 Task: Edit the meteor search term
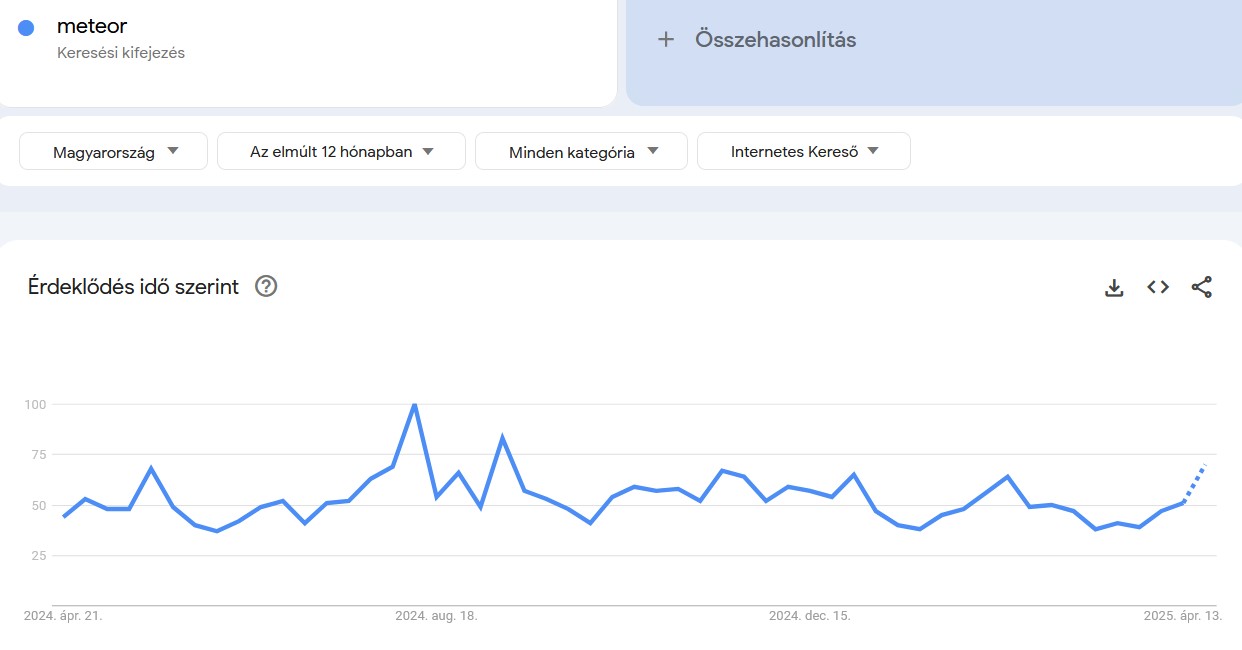click(x=92, y=26)
